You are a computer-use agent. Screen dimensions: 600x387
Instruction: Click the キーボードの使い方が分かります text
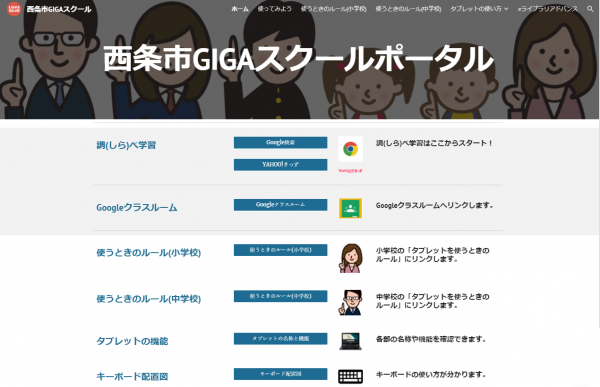point(430,374)
